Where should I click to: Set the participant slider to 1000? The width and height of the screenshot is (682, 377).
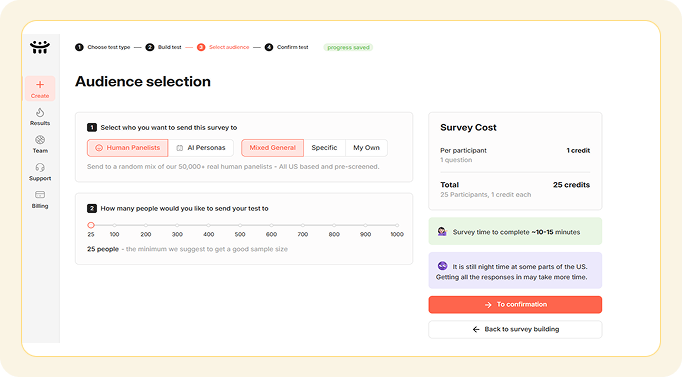tap(397, 225)
